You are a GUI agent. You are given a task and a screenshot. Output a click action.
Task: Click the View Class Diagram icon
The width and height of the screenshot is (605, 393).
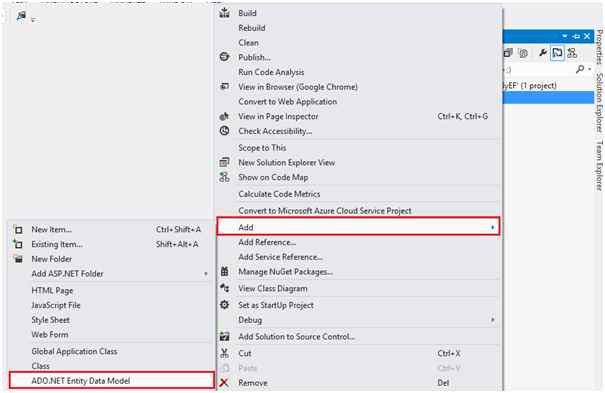[x=224, y=288]
